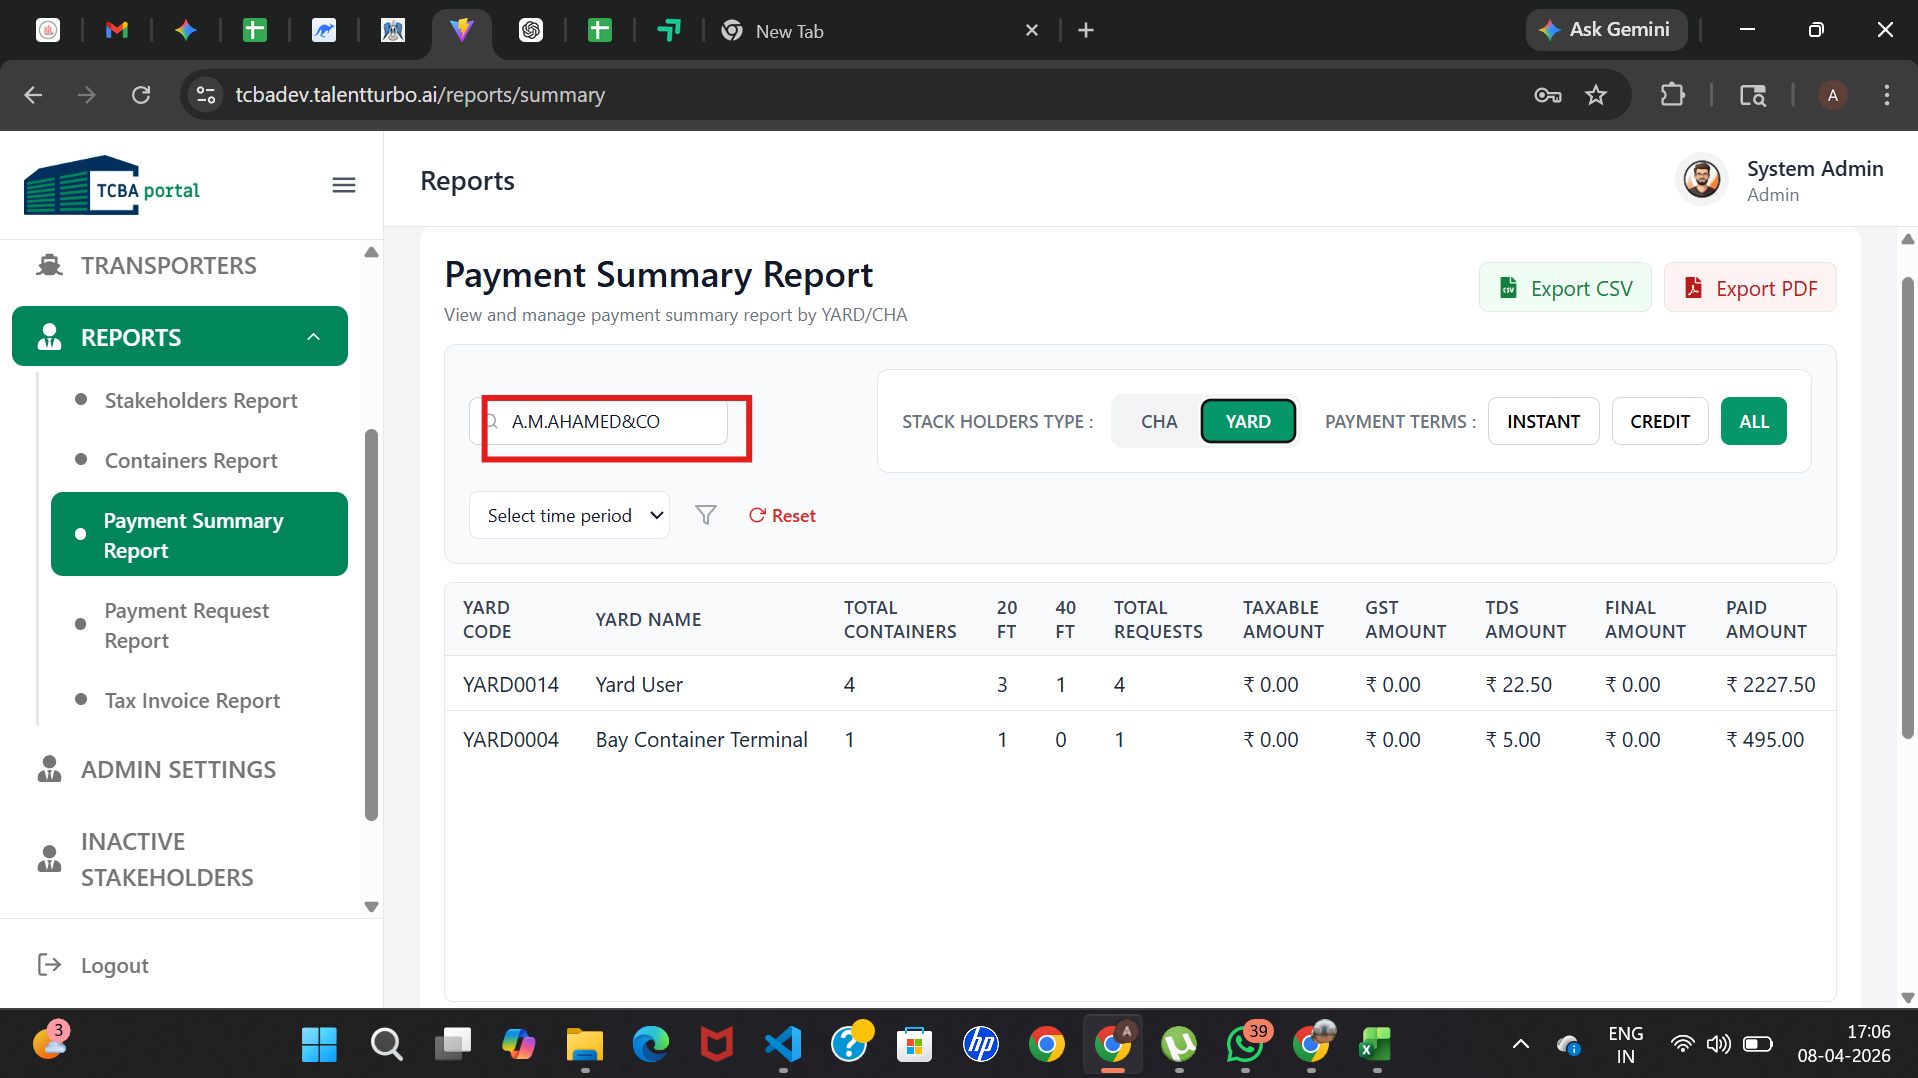Go back with the browser back arrow
This screenshot has width=1918, height=1078.
[x=33, y=95]
